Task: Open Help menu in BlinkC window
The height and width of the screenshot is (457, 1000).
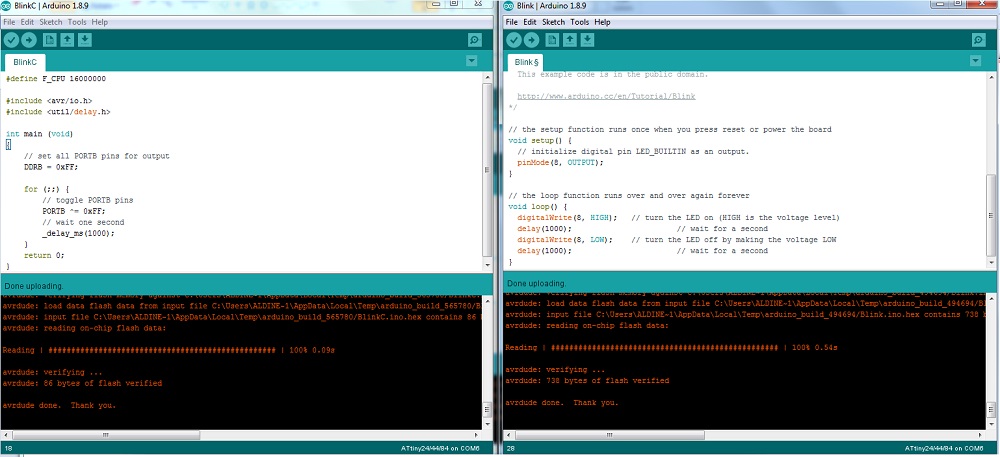Action: point(99,22)
